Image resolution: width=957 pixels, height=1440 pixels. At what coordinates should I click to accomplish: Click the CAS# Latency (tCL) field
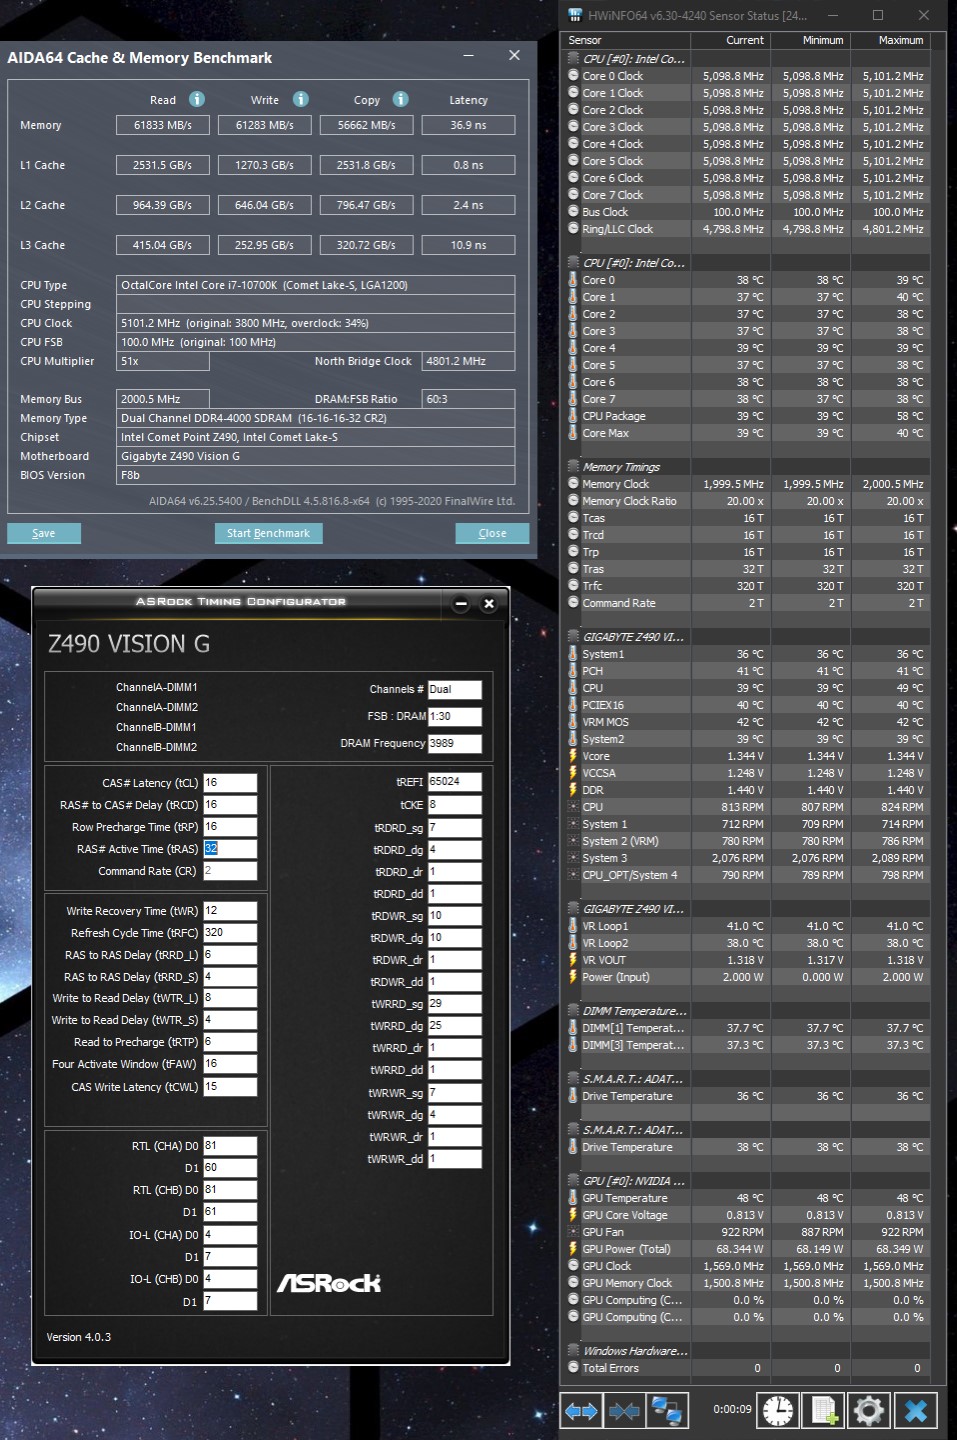click(x=230, y=783)
